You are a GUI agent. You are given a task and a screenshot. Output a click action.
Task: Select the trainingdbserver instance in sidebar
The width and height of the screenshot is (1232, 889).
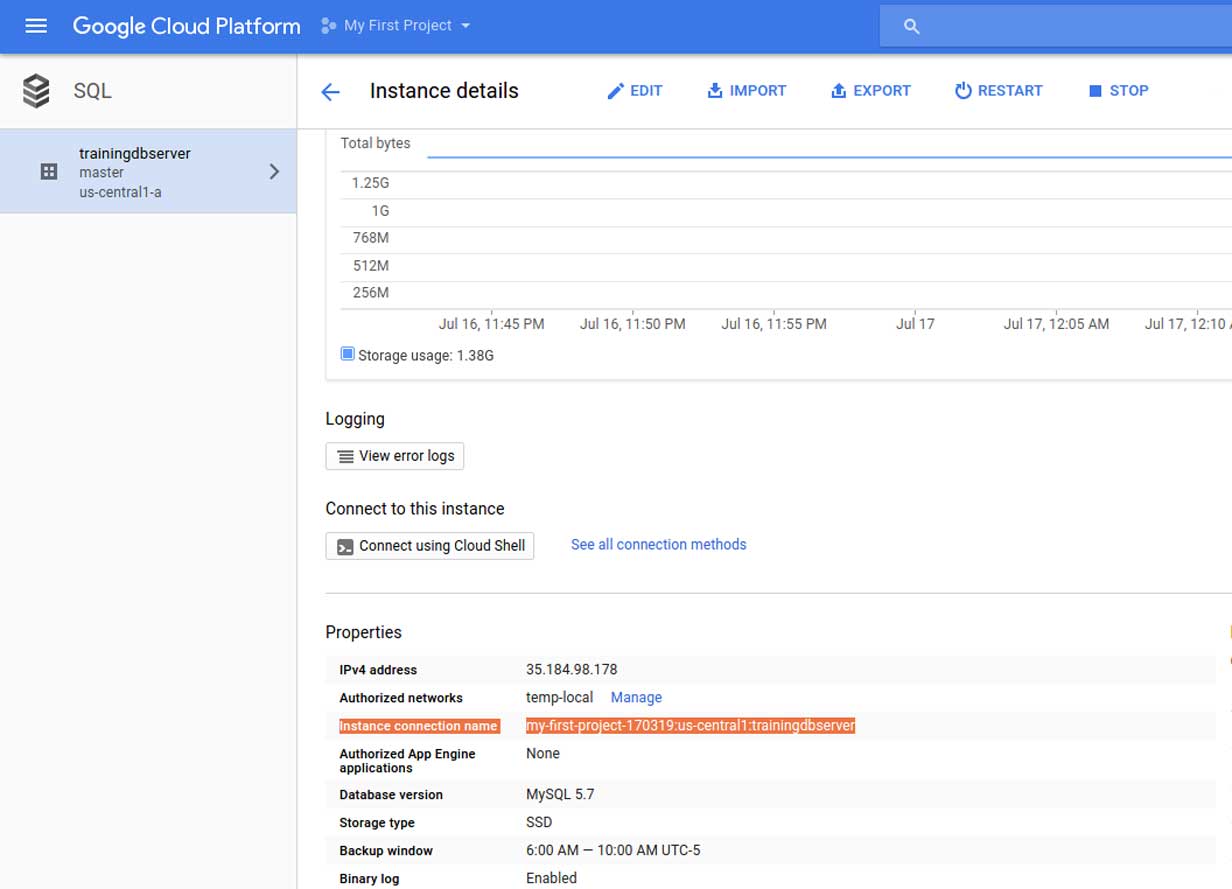(x=148, y=172)
